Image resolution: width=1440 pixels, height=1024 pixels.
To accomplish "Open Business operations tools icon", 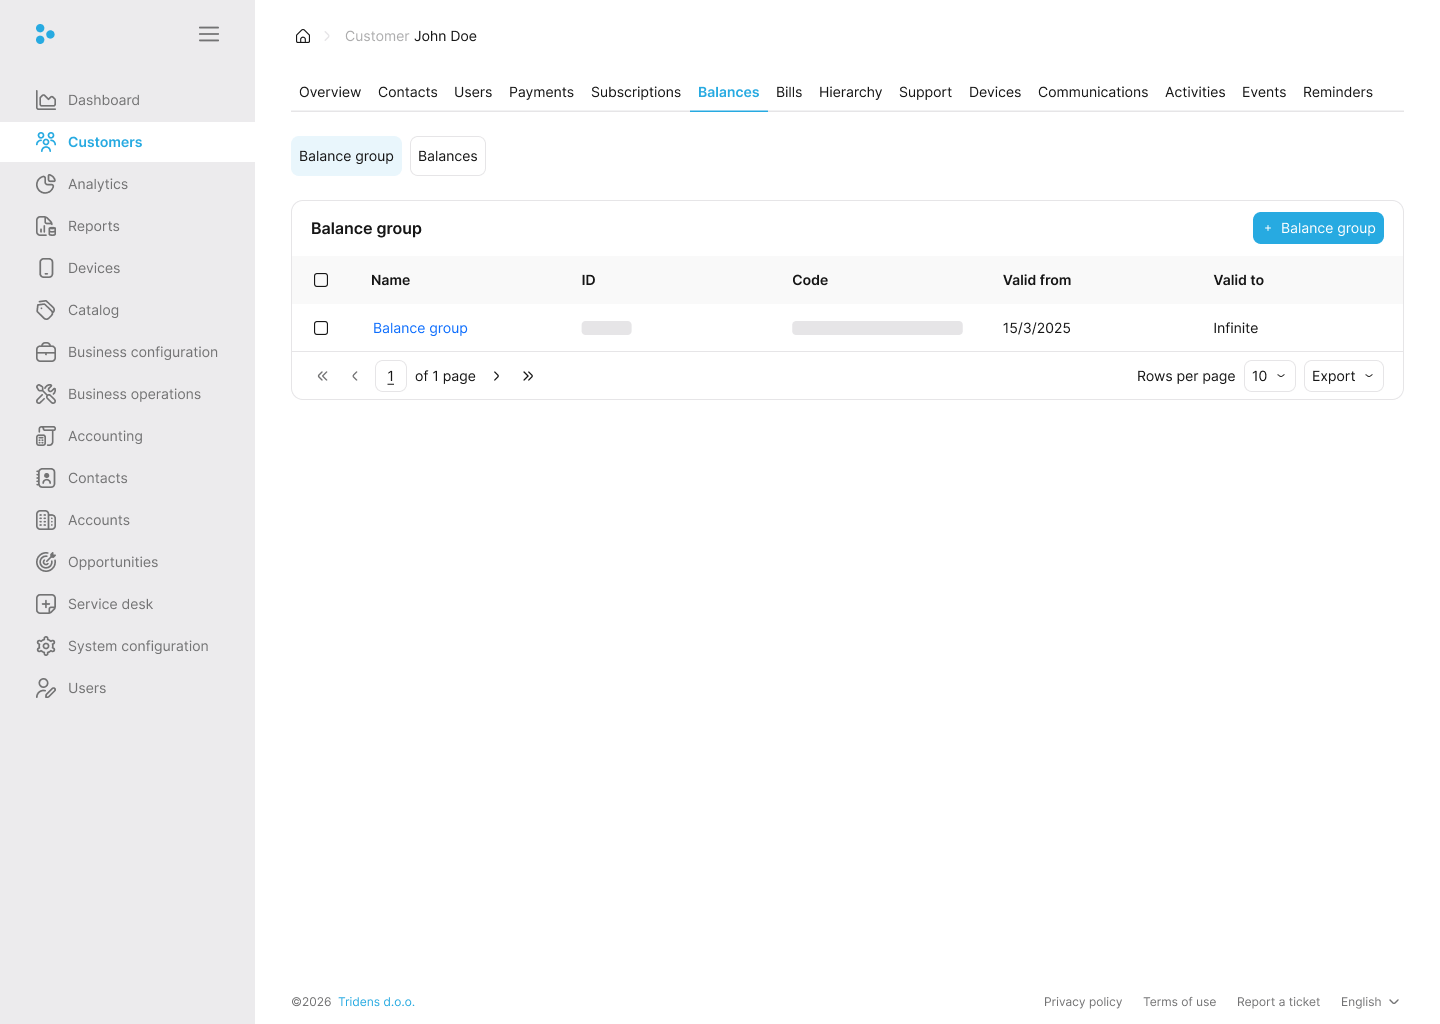I will (x=46, y=394).
